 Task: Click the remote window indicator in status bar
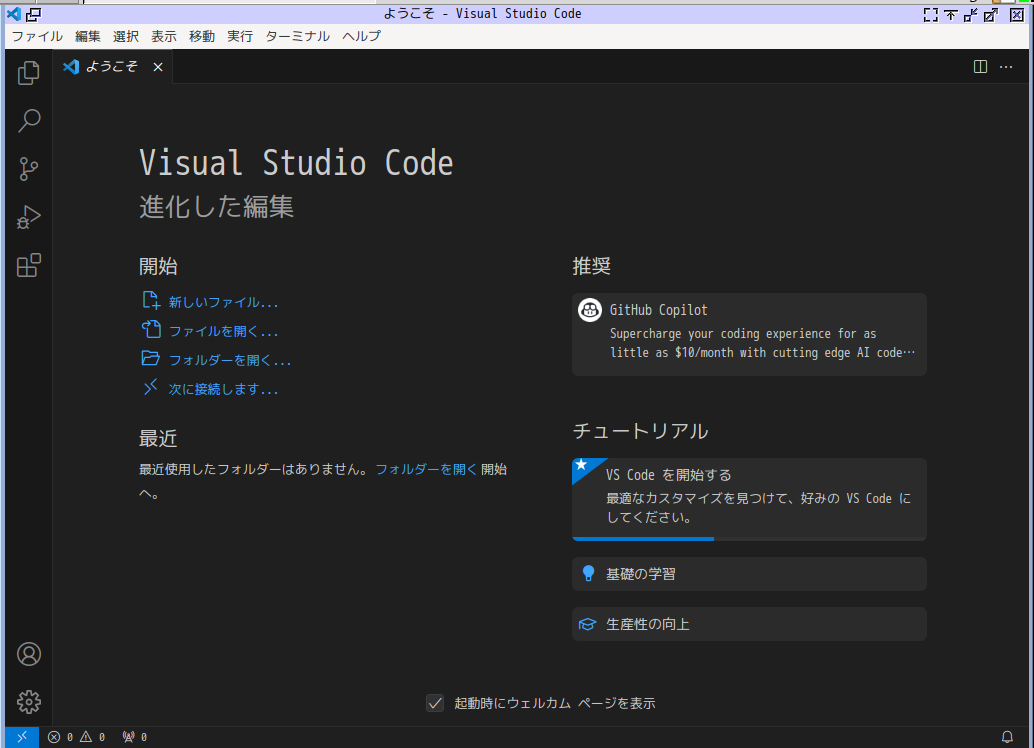(22, 737)
